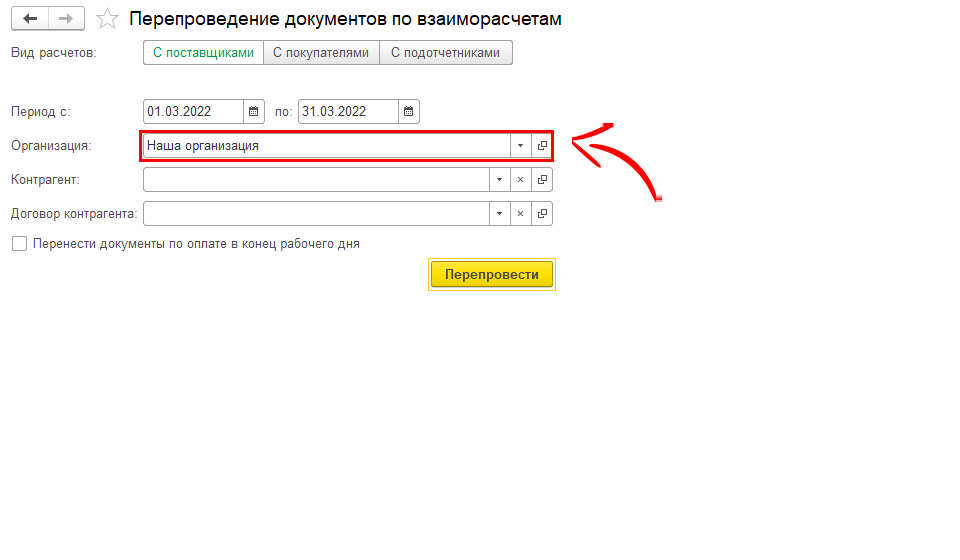
Task: Open the Договор контрагента record
Action: pyautogui.click(x=542, y=214)
